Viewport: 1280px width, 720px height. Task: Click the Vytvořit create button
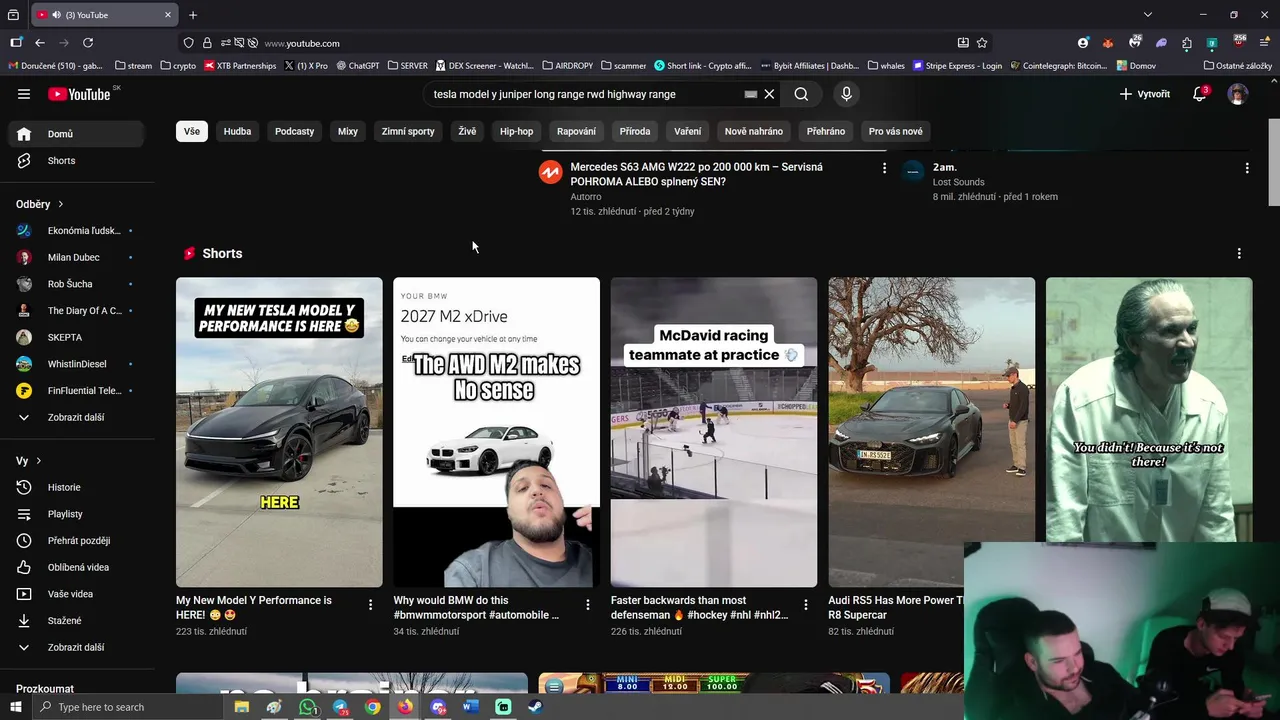pyautogui.click(x=1145, y=94)
